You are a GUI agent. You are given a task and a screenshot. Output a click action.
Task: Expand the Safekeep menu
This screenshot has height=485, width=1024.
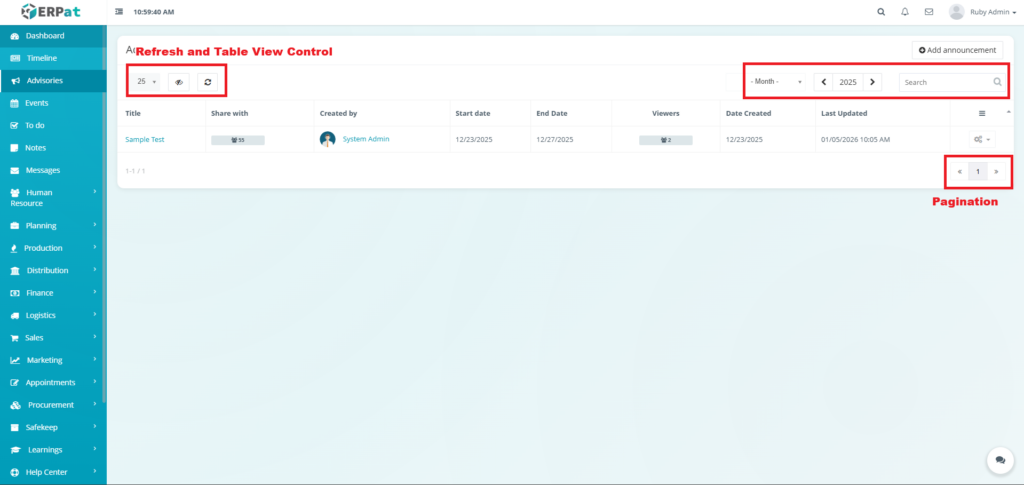(x=53, y=427)
